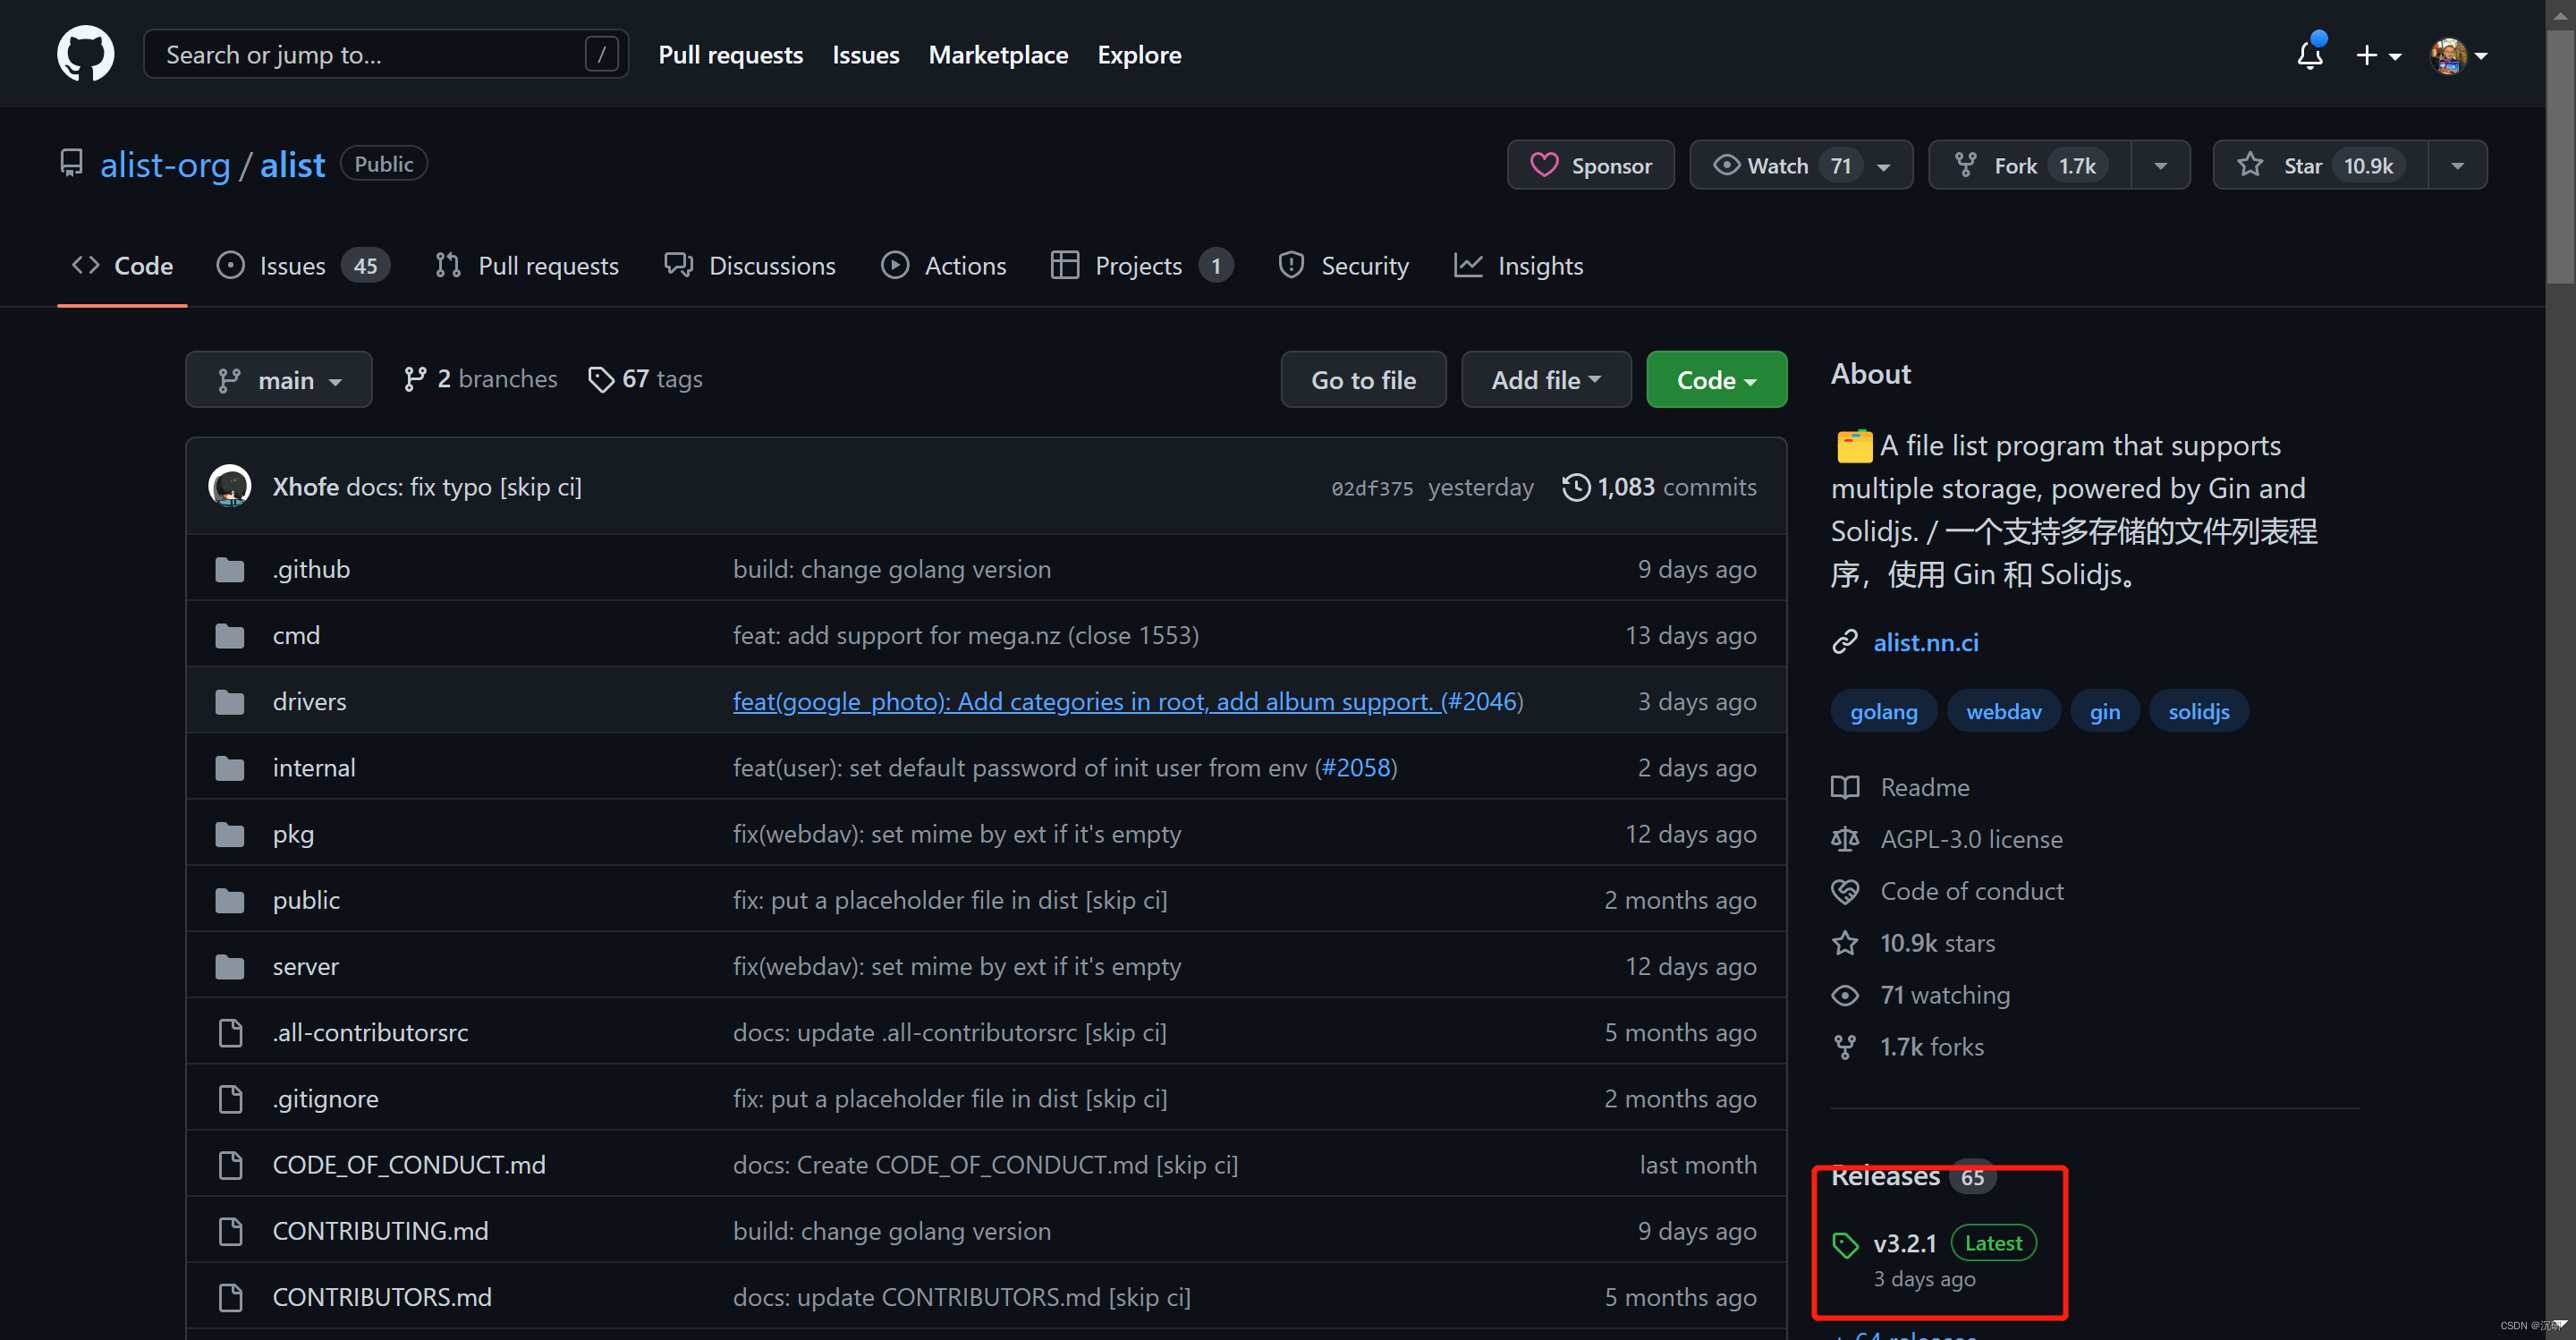Open commit hash 02df375

click(x=1372, y=488)
